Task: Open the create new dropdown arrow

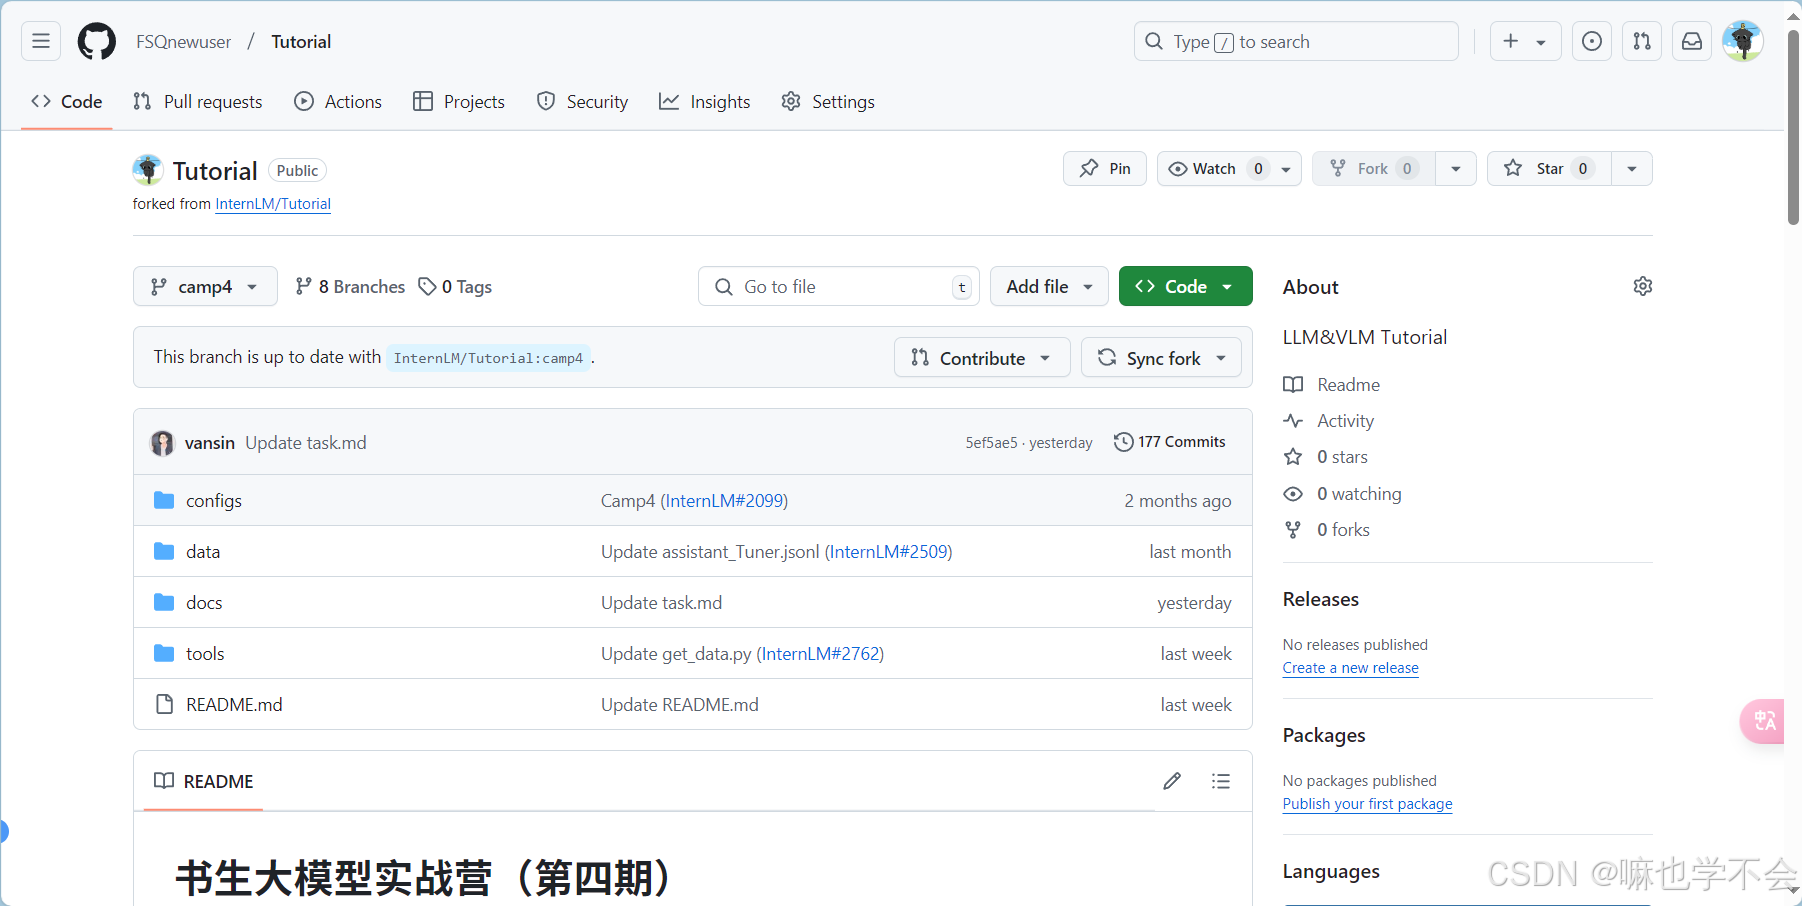Action: [x=1542, y=42]
